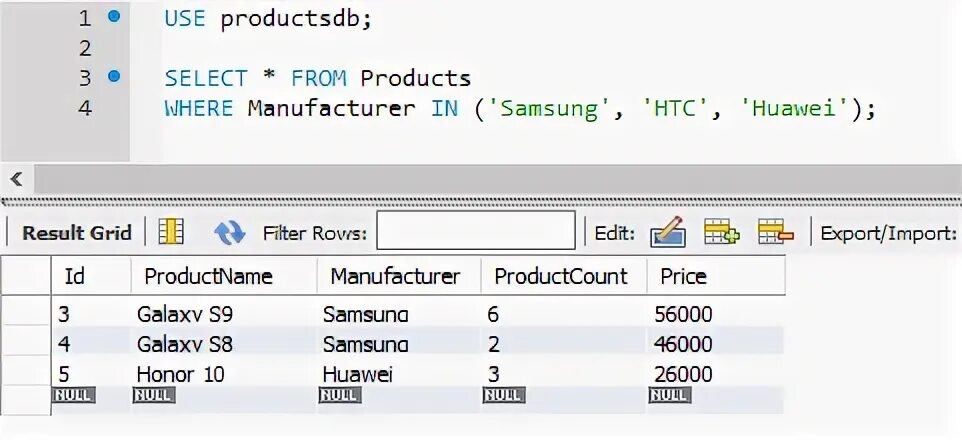Refresh the result grid data

(229, 233)
